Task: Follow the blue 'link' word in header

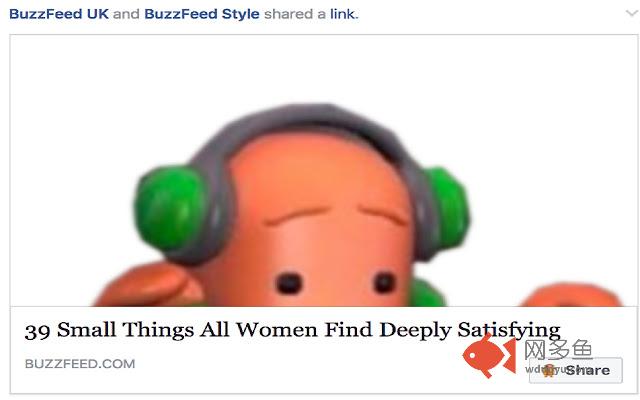Action: coord(343,14)
